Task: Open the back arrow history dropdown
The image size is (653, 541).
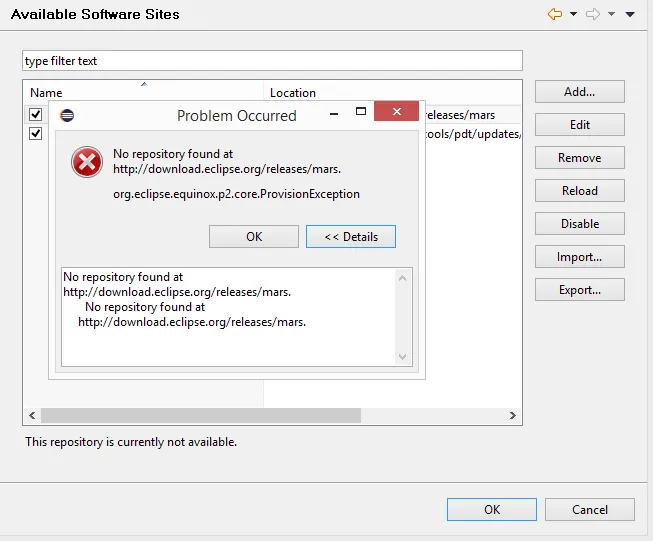Action: [x=573, y=14]
